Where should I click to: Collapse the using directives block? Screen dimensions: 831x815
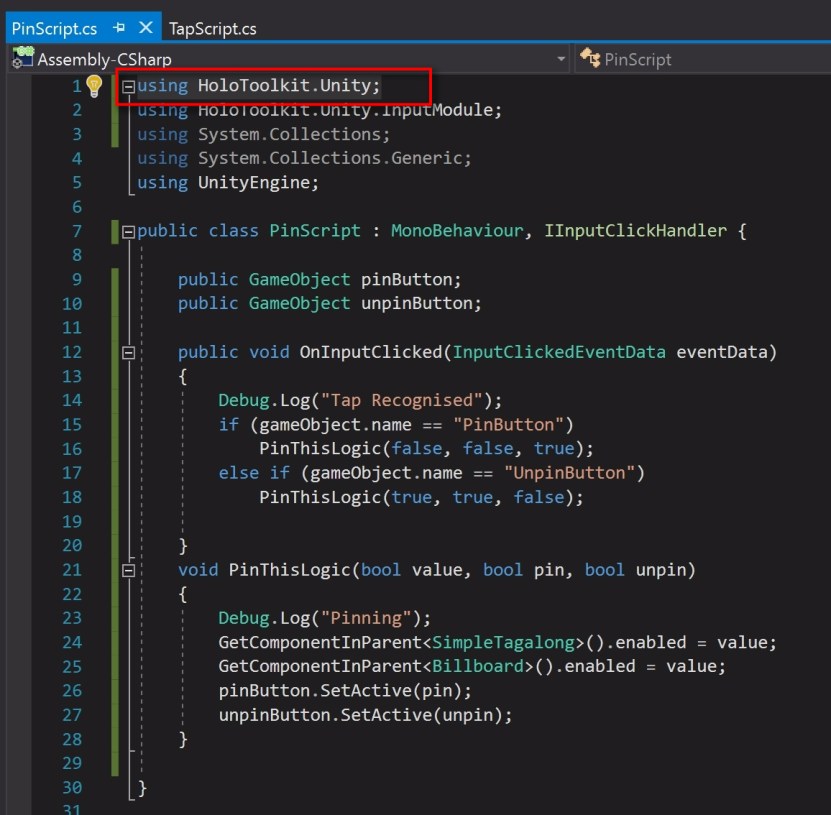pyautogui.click(x=128, y=86)
